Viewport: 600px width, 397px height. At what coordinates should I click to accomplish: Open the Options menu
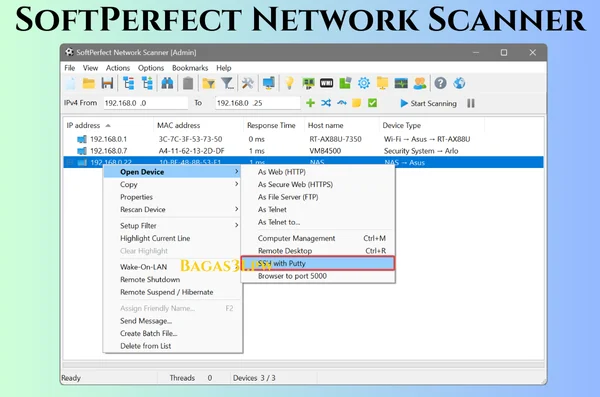point(151,68)
